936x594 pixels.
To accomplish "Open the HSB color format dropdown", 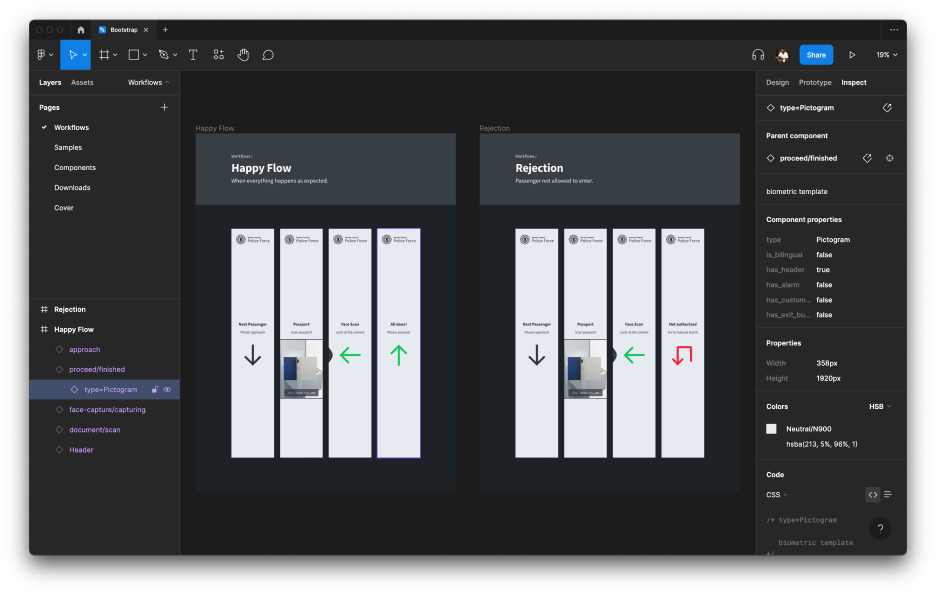I will tap(880, 407).
